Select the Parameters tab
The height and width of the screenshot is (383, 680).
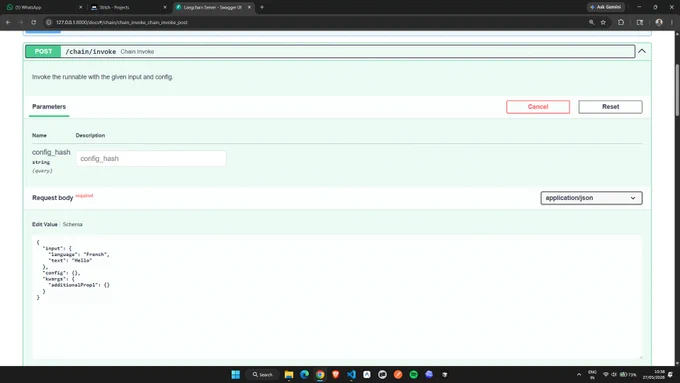pos(49,107)
